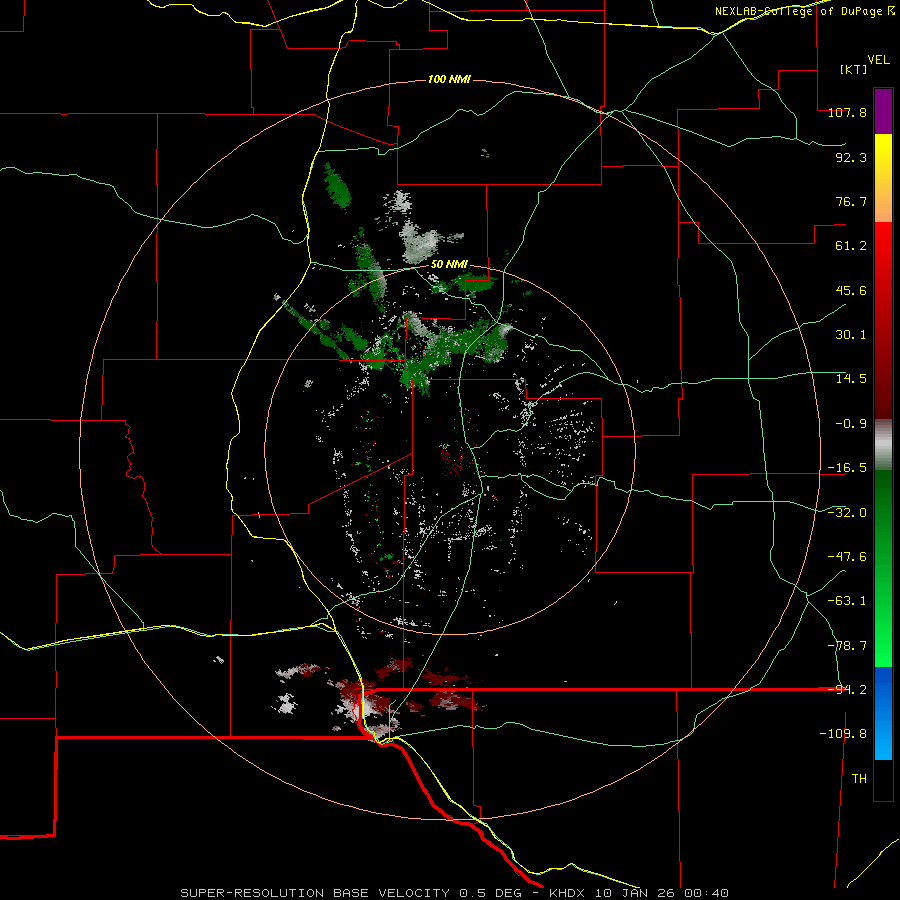This screenshot has height=900, width=900.
Task: Click the -16.5 velocity scale value
Action: (847, 468)
